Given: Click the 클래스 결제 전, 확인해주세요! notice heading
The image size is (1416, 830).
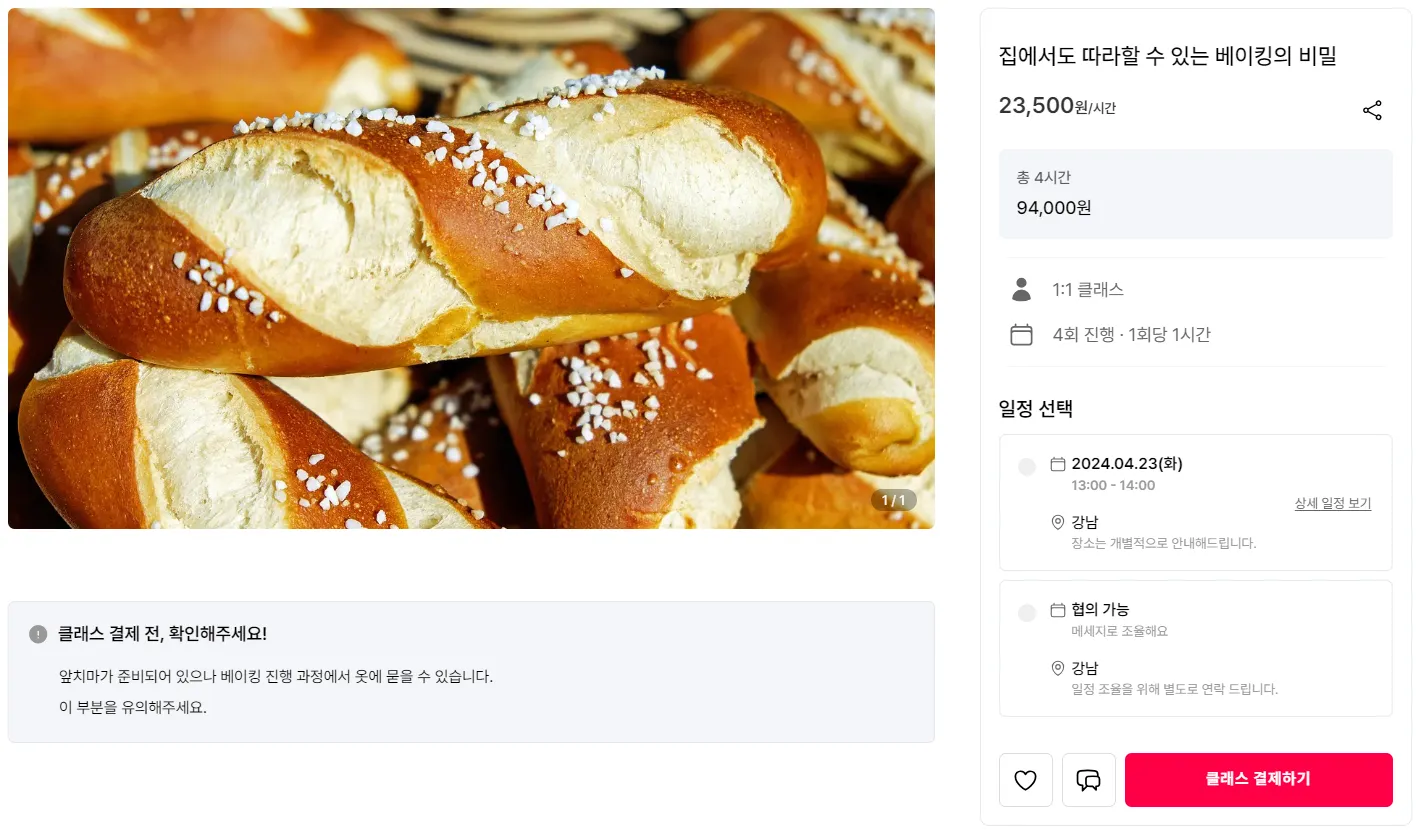Looking at the screenshot, I should point(162,634).
